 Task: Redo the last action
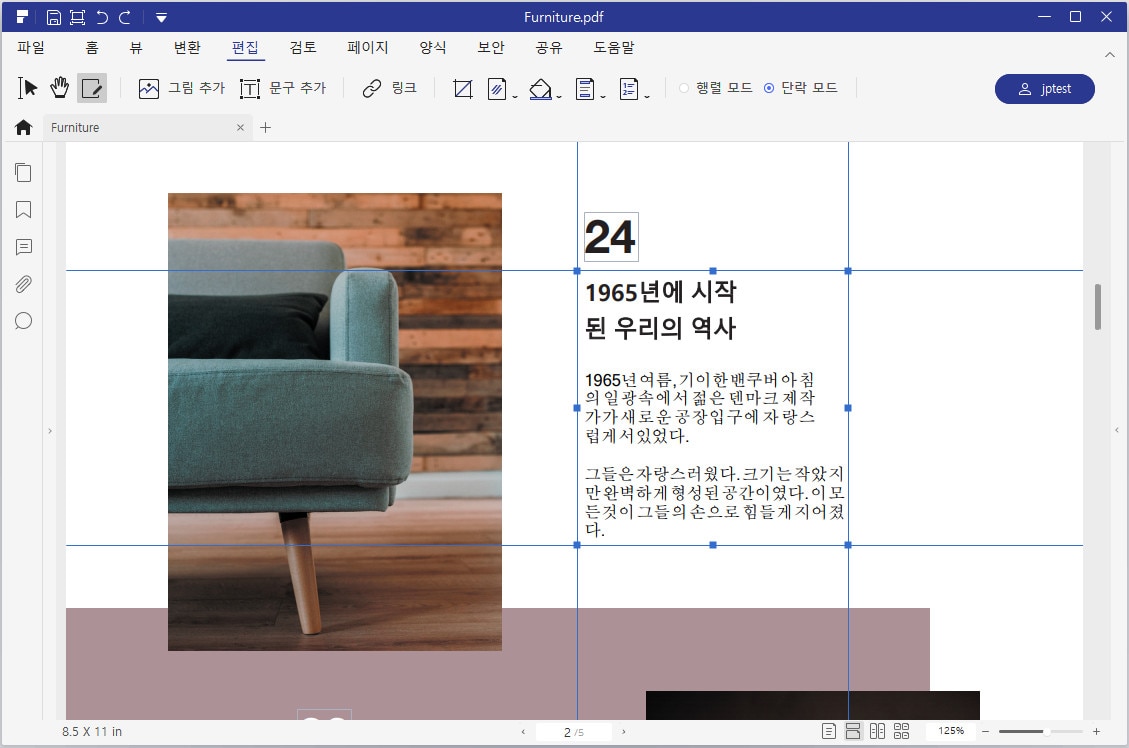click(125, 17)
